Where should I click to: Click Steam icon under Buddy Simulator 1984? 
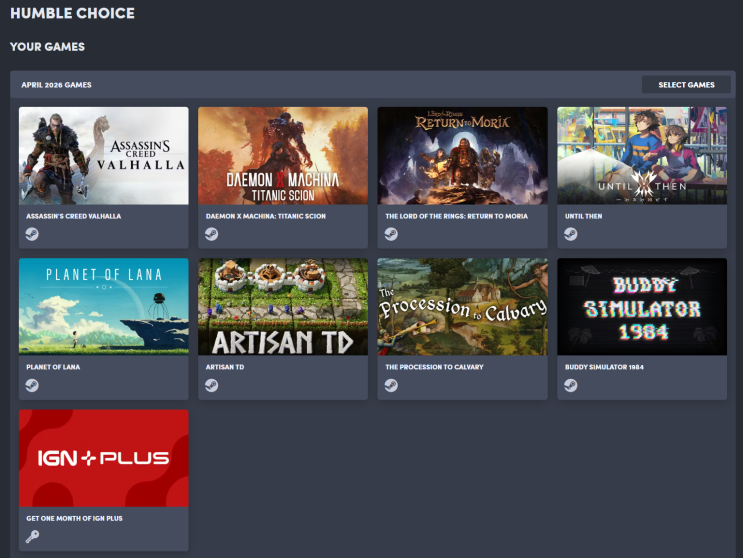[571, 385]
